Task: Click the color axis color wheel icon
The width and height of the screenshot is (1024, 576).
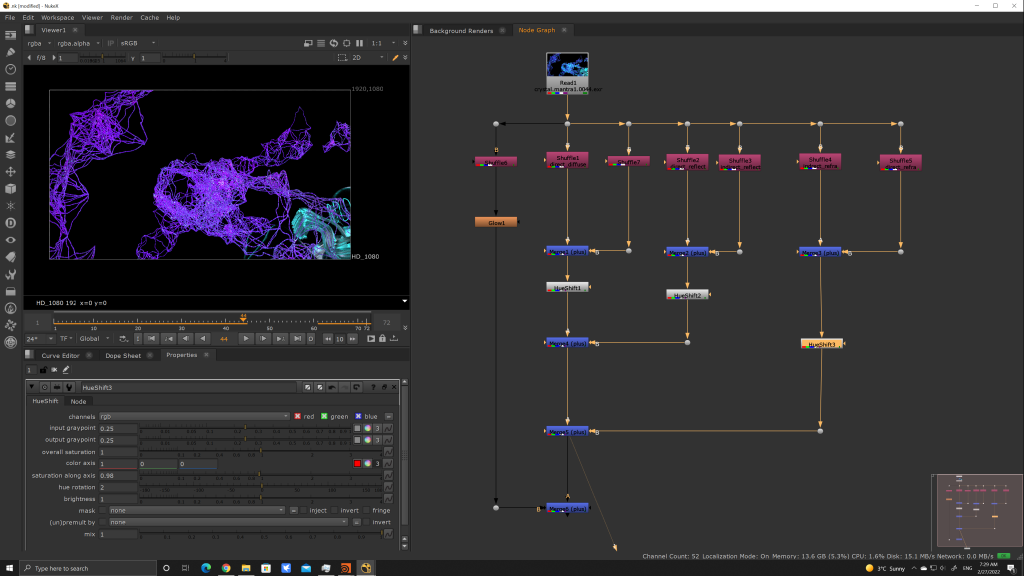Action: [367, 463]
